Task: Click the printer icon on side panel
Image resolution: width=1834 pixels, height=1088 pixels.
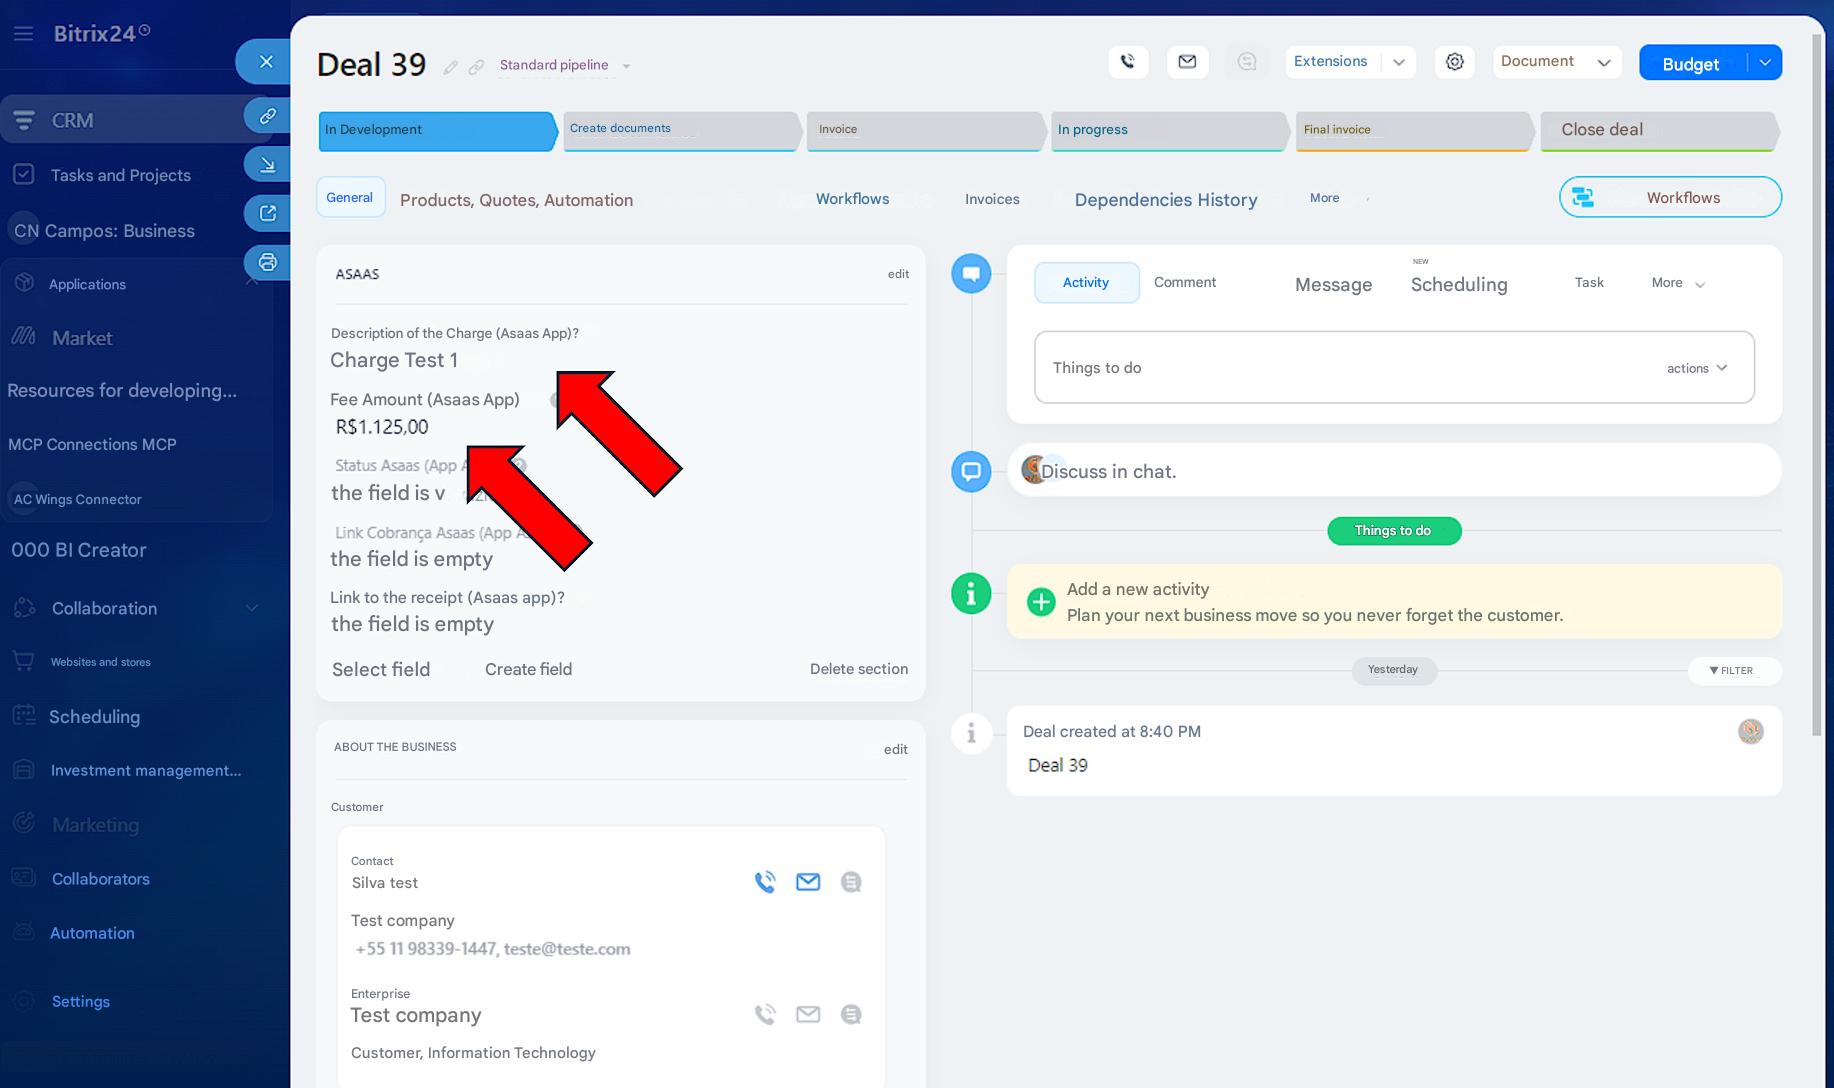Action: coord(267,262)
